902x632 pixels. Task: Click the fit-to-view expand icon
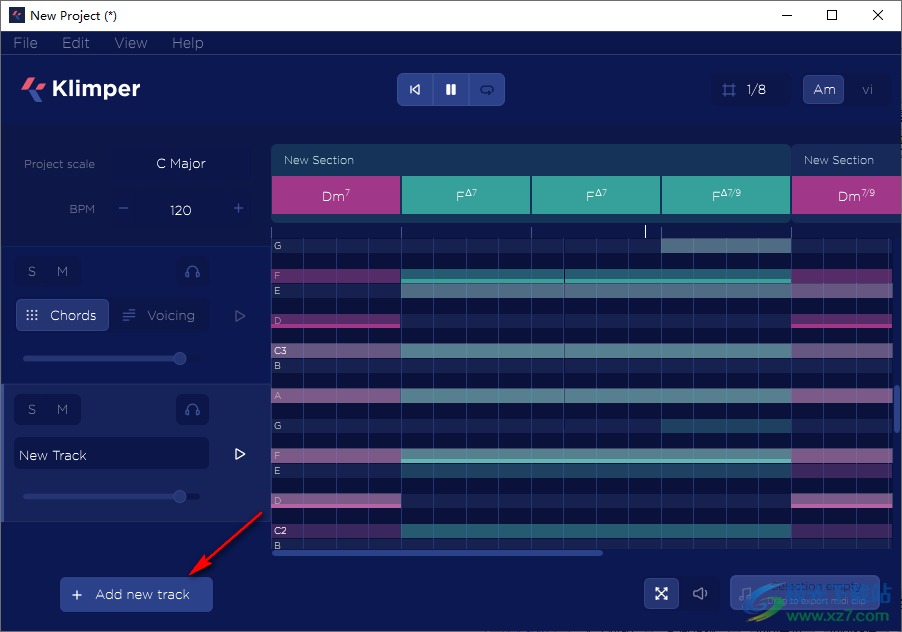[661, 594]
